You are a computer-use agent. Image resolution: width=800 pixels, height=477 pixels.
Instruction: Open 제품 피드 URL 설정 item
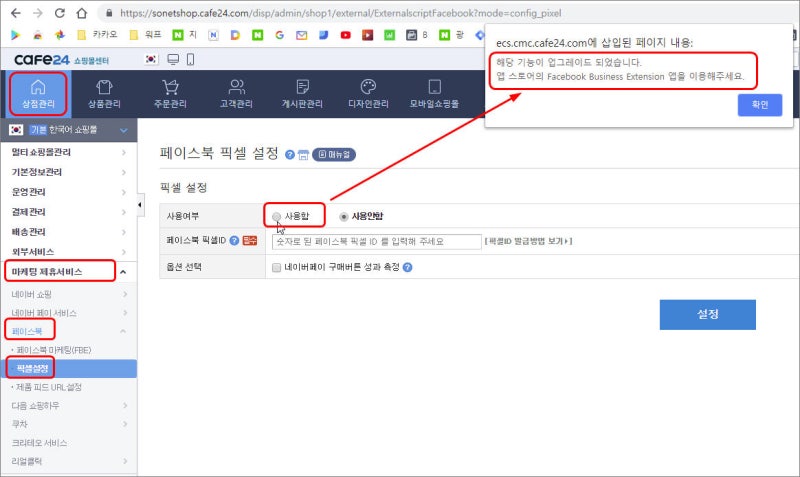click(x=48, y=387)
